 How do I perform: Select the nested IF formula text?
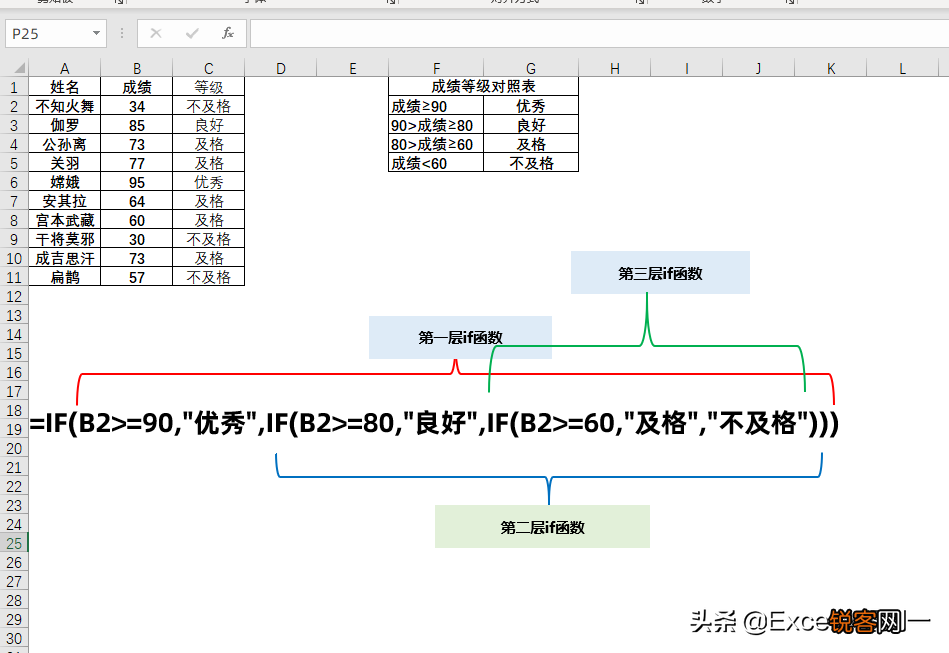click(434, 423)
